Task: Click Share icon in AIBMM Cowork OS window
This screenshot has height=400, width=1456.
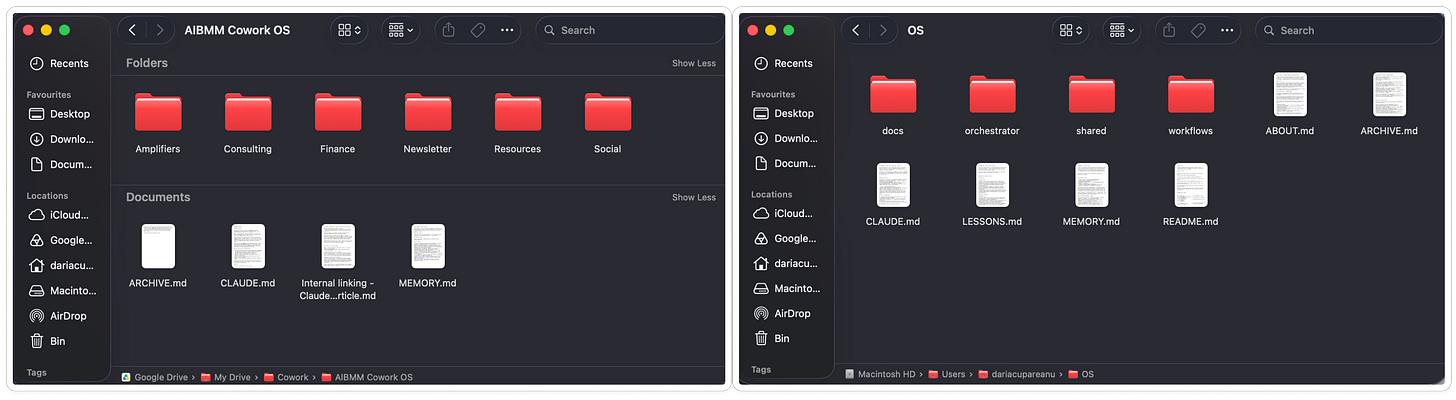Action: [449, 30]
